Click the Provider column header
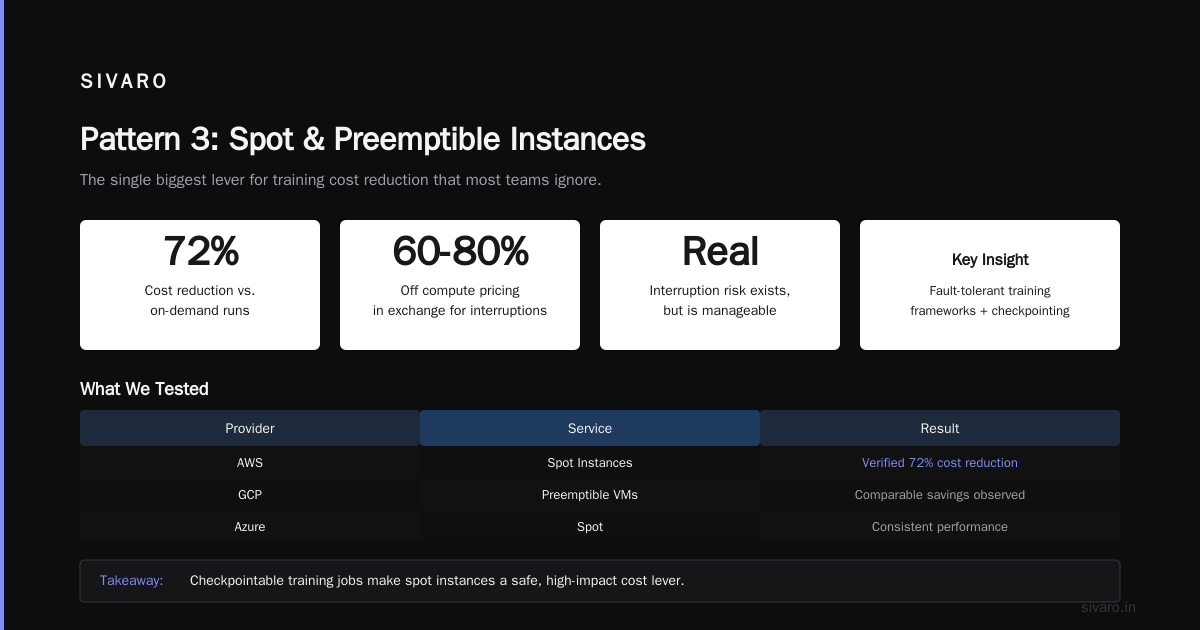Image resolution: width=1200 pixels, height=630 pixels. coord(250,428)
